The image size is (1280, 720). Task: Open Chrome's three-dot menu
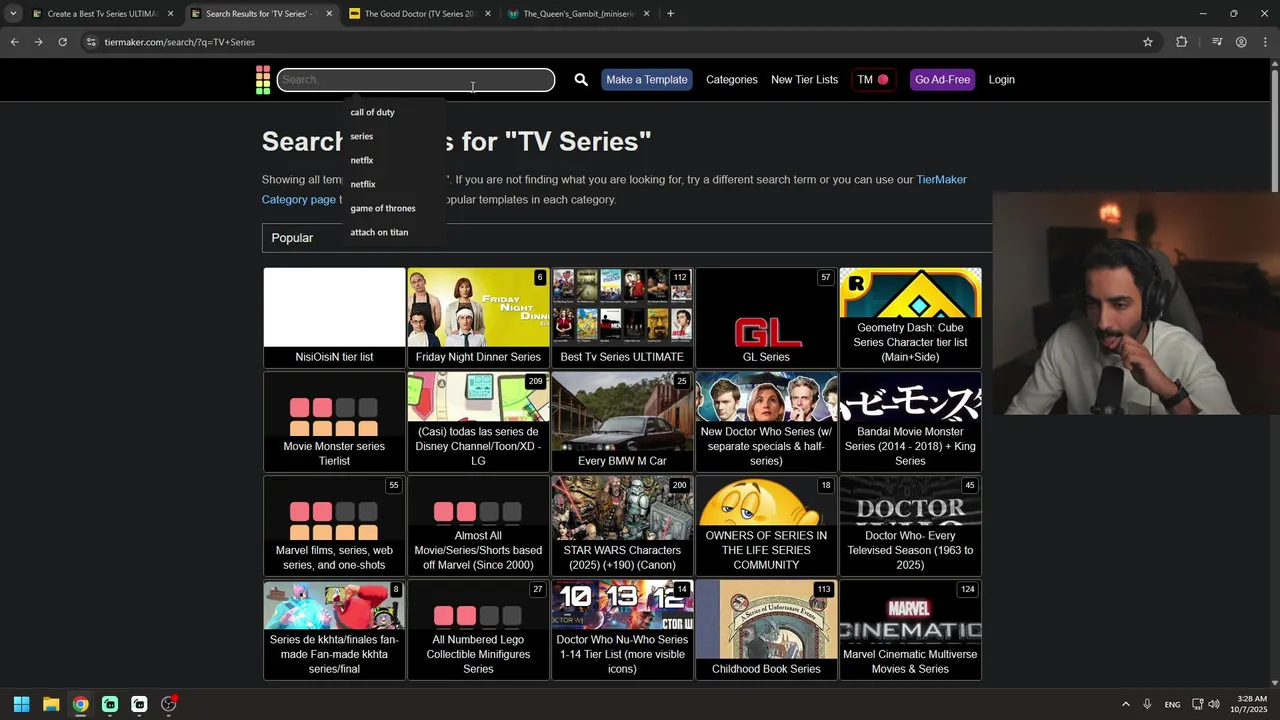1266,42
